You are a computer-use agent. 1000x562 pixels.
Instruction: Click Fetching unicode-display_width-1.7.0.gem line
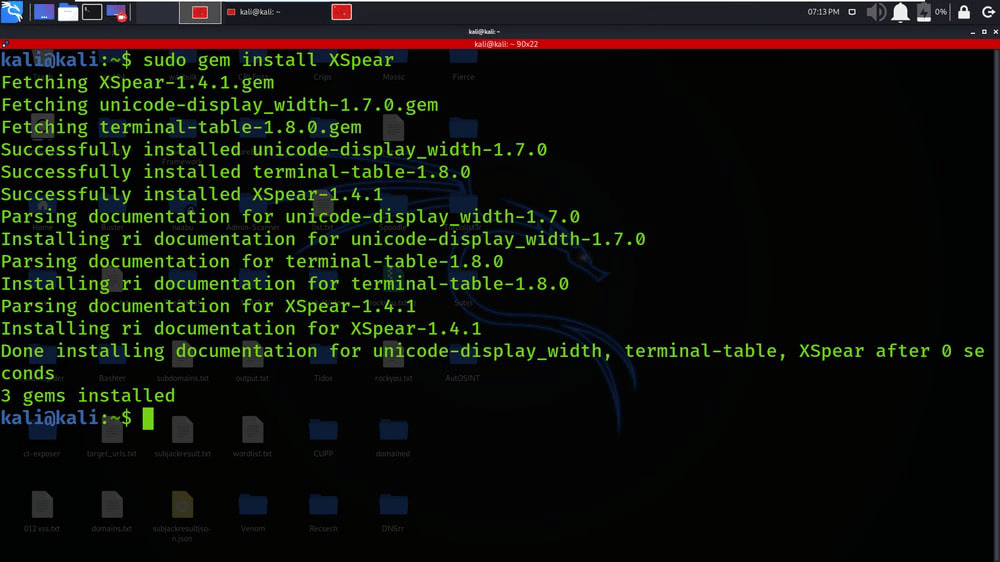tap(219, 105)
